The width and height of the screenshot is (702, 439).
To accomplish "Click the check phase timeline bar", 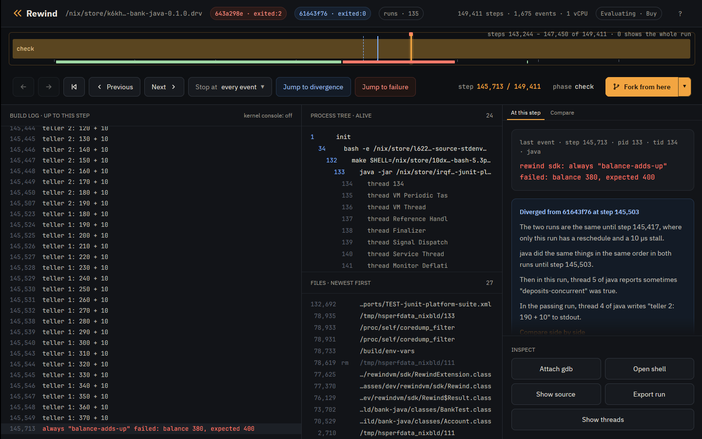I will pyautogui.click(x=351, y=48).
